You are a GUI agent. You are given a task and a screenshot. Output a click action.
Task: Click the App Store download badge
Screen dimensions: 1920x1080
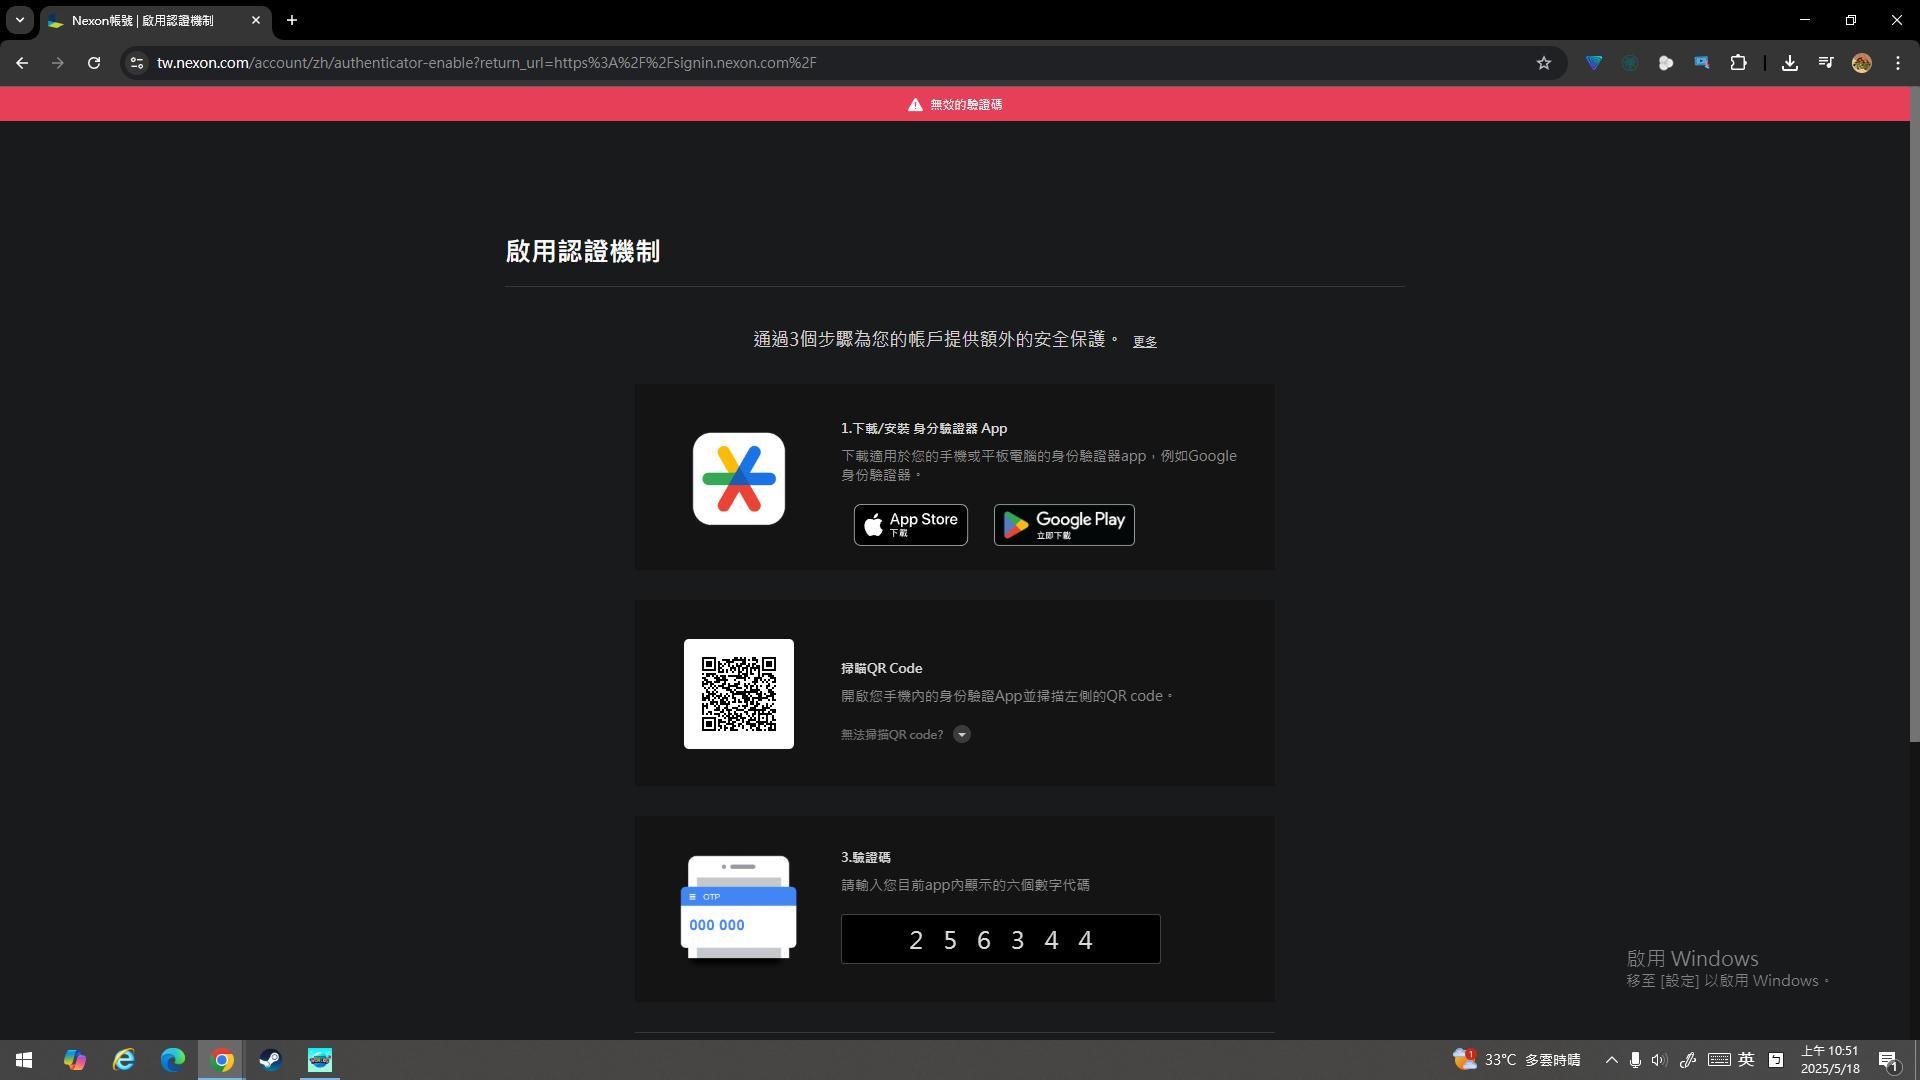[x=910, y=524]
